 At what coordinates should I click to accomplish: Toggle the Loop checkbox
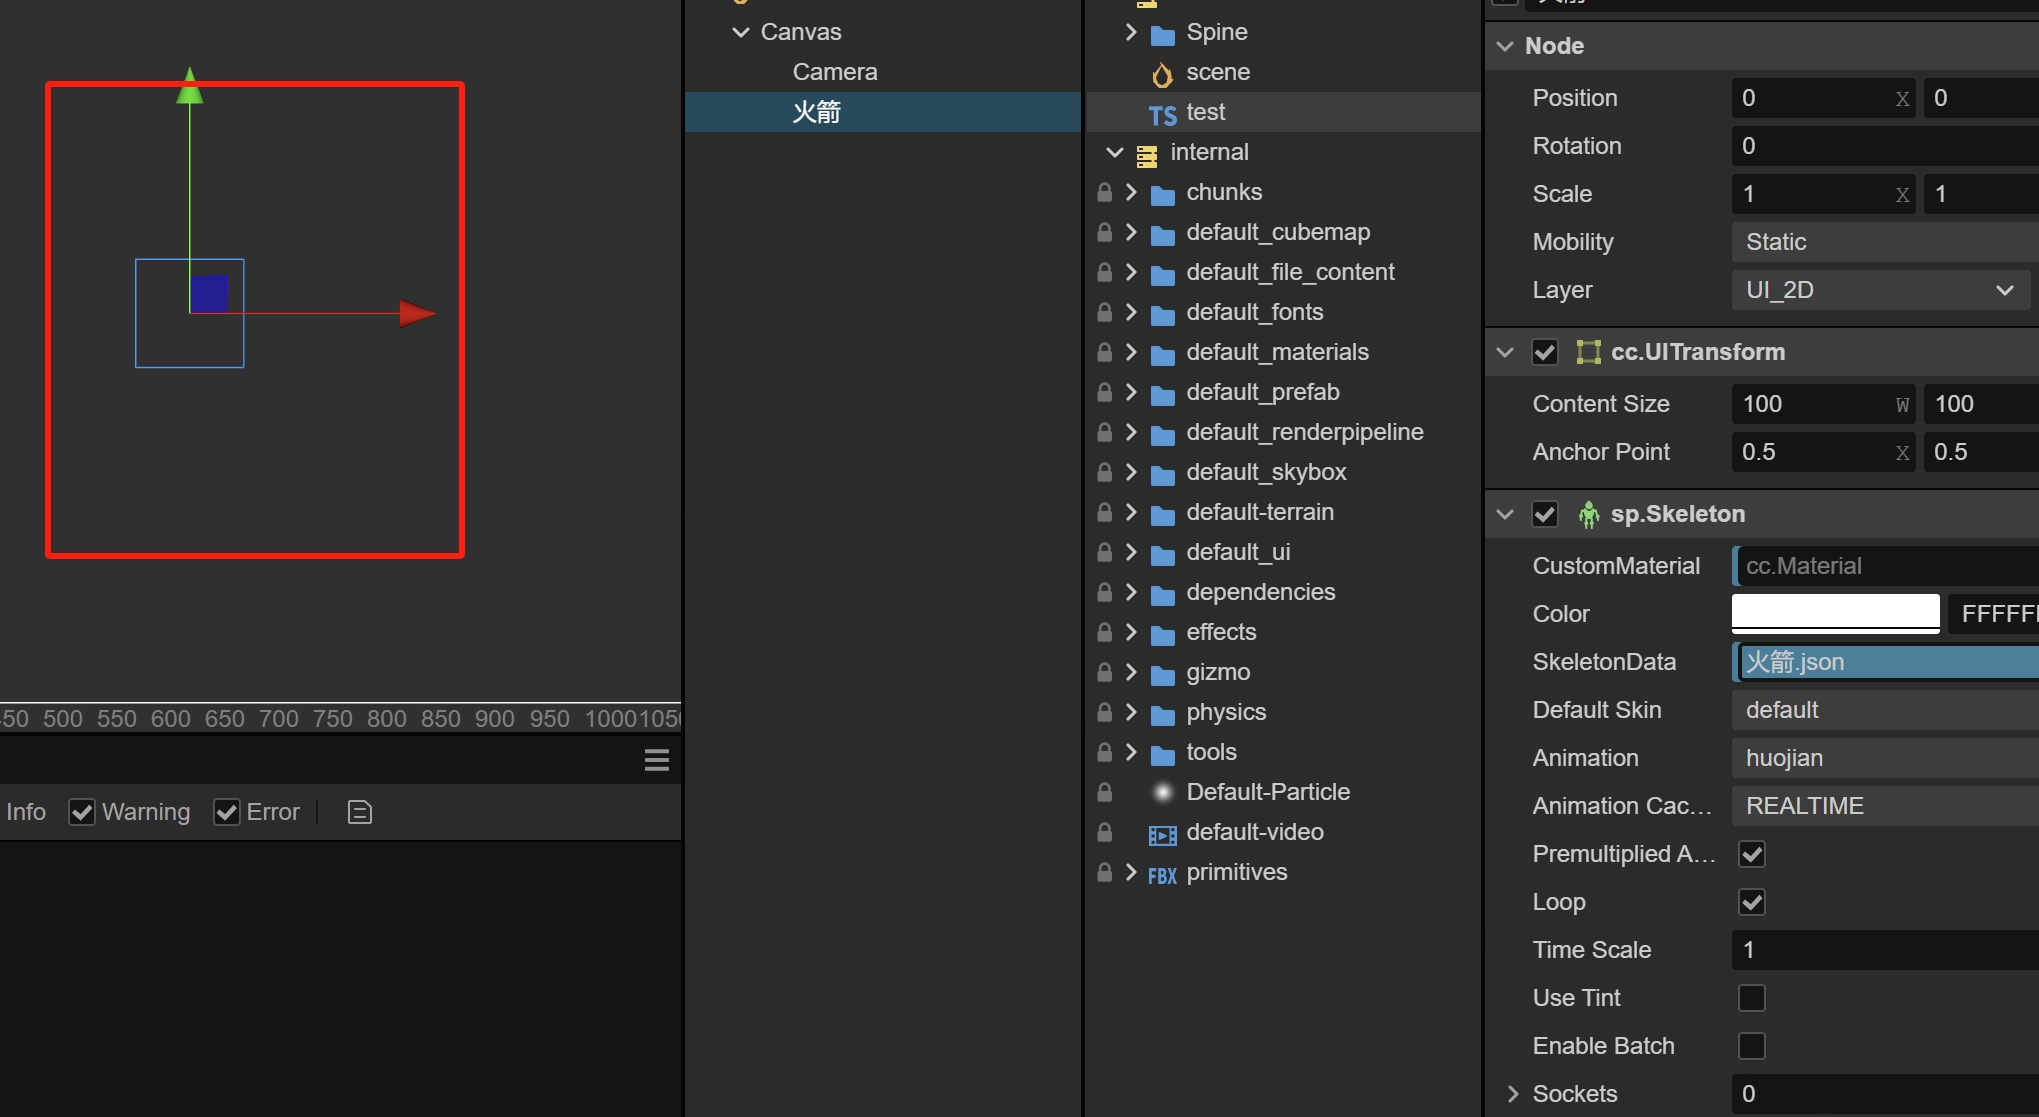pyautogui.click(x=1751, y=902)
